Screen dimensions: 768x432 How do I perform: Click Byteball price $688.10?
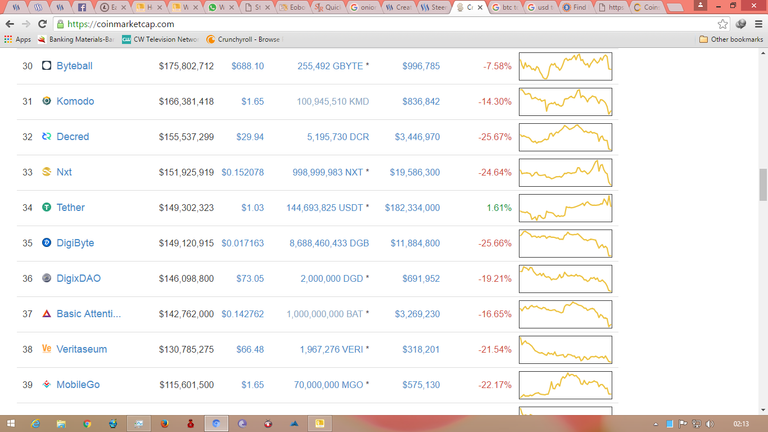click(x=248, y=66)
